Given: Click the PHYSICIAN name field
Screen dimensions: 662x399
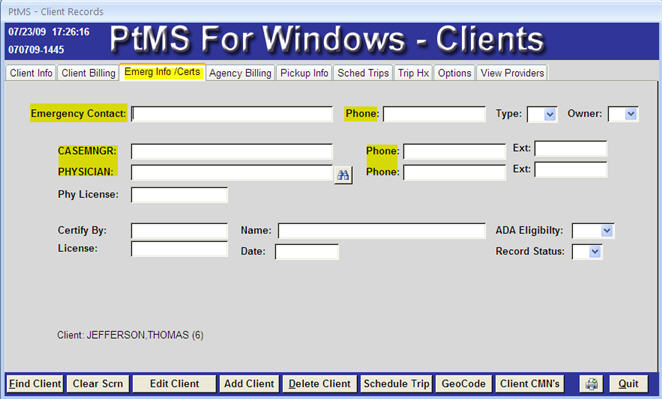Looking at the screenshot, I should tap(232, 173).
